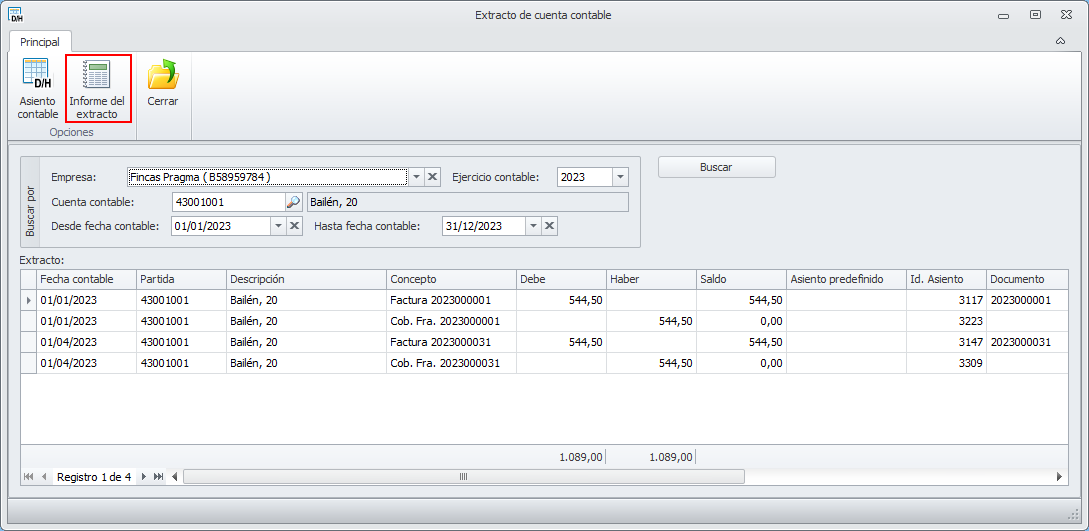Go to previous record in navigator
The image size is (1089, 531).
(44, 477)
